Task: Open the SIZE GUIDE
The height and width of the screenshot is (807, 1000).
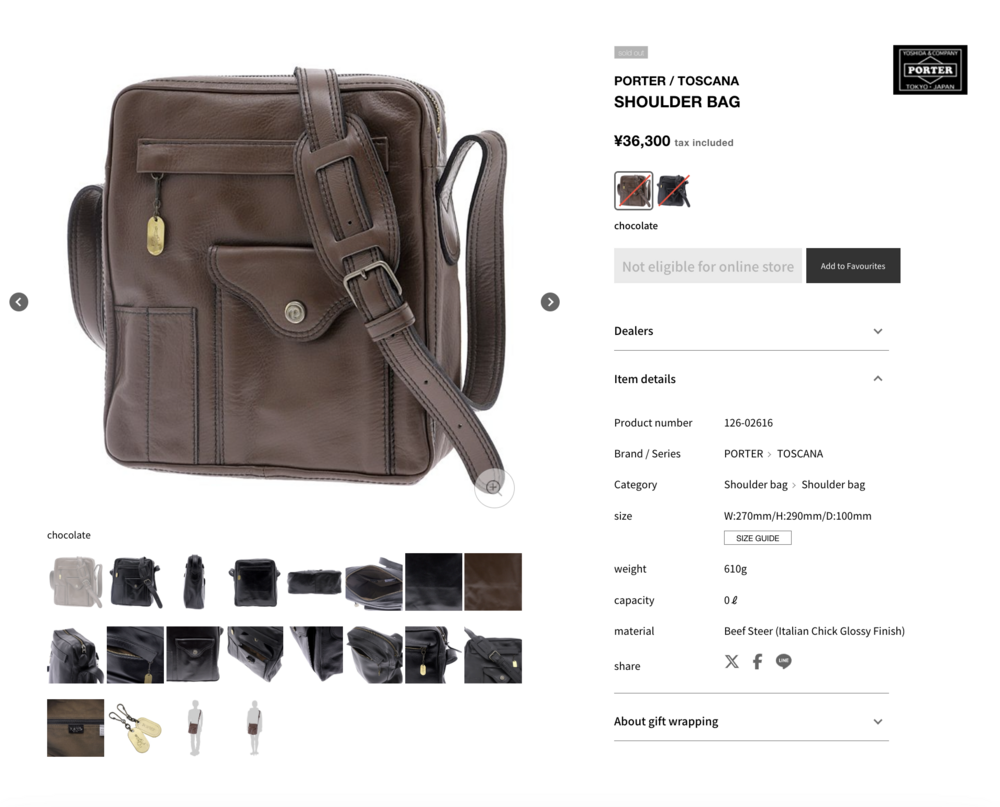Action: [758, 538]
